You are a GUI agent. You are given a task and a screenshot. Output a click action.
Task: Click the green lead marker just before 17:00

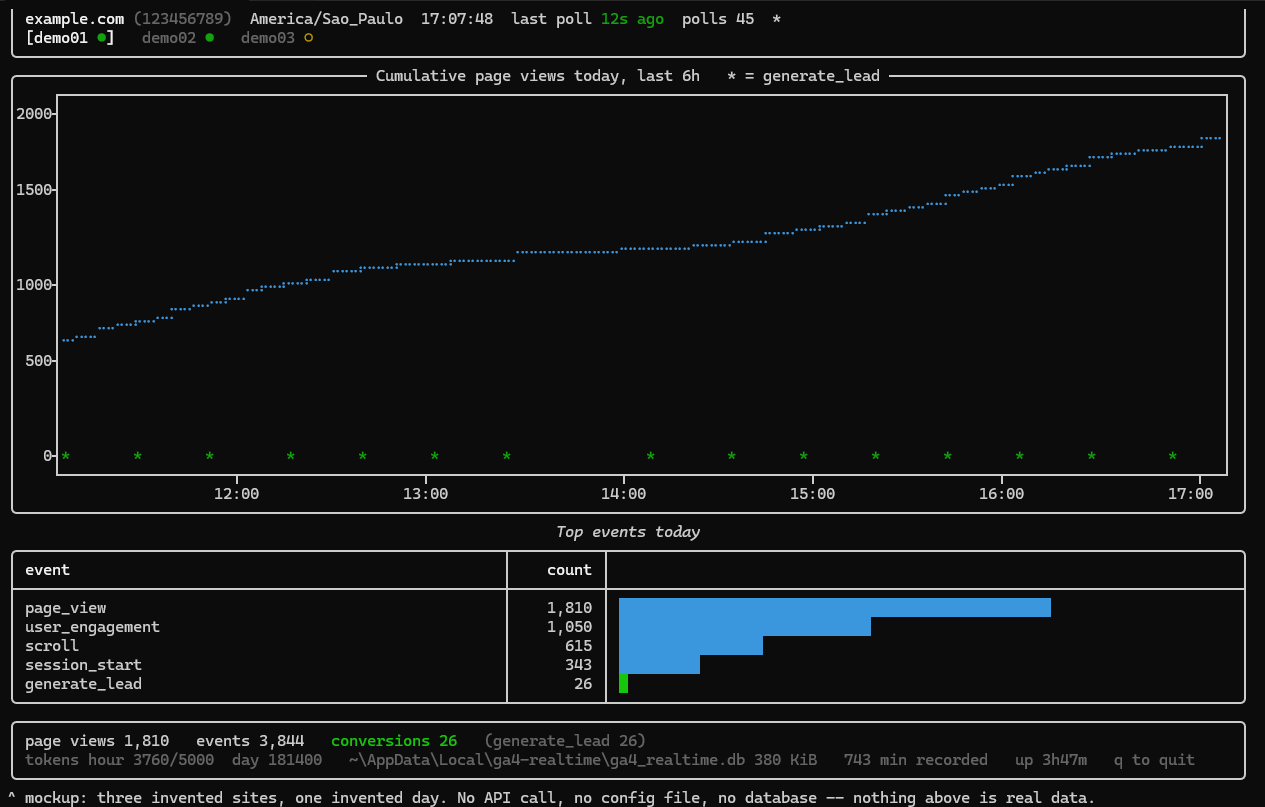1172,456
